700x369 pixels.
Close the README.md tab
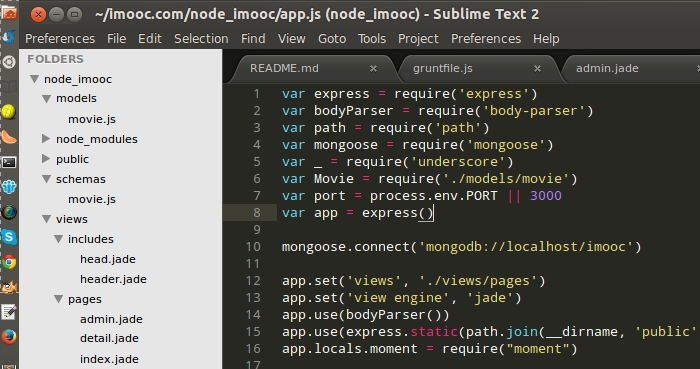[374, 69]
